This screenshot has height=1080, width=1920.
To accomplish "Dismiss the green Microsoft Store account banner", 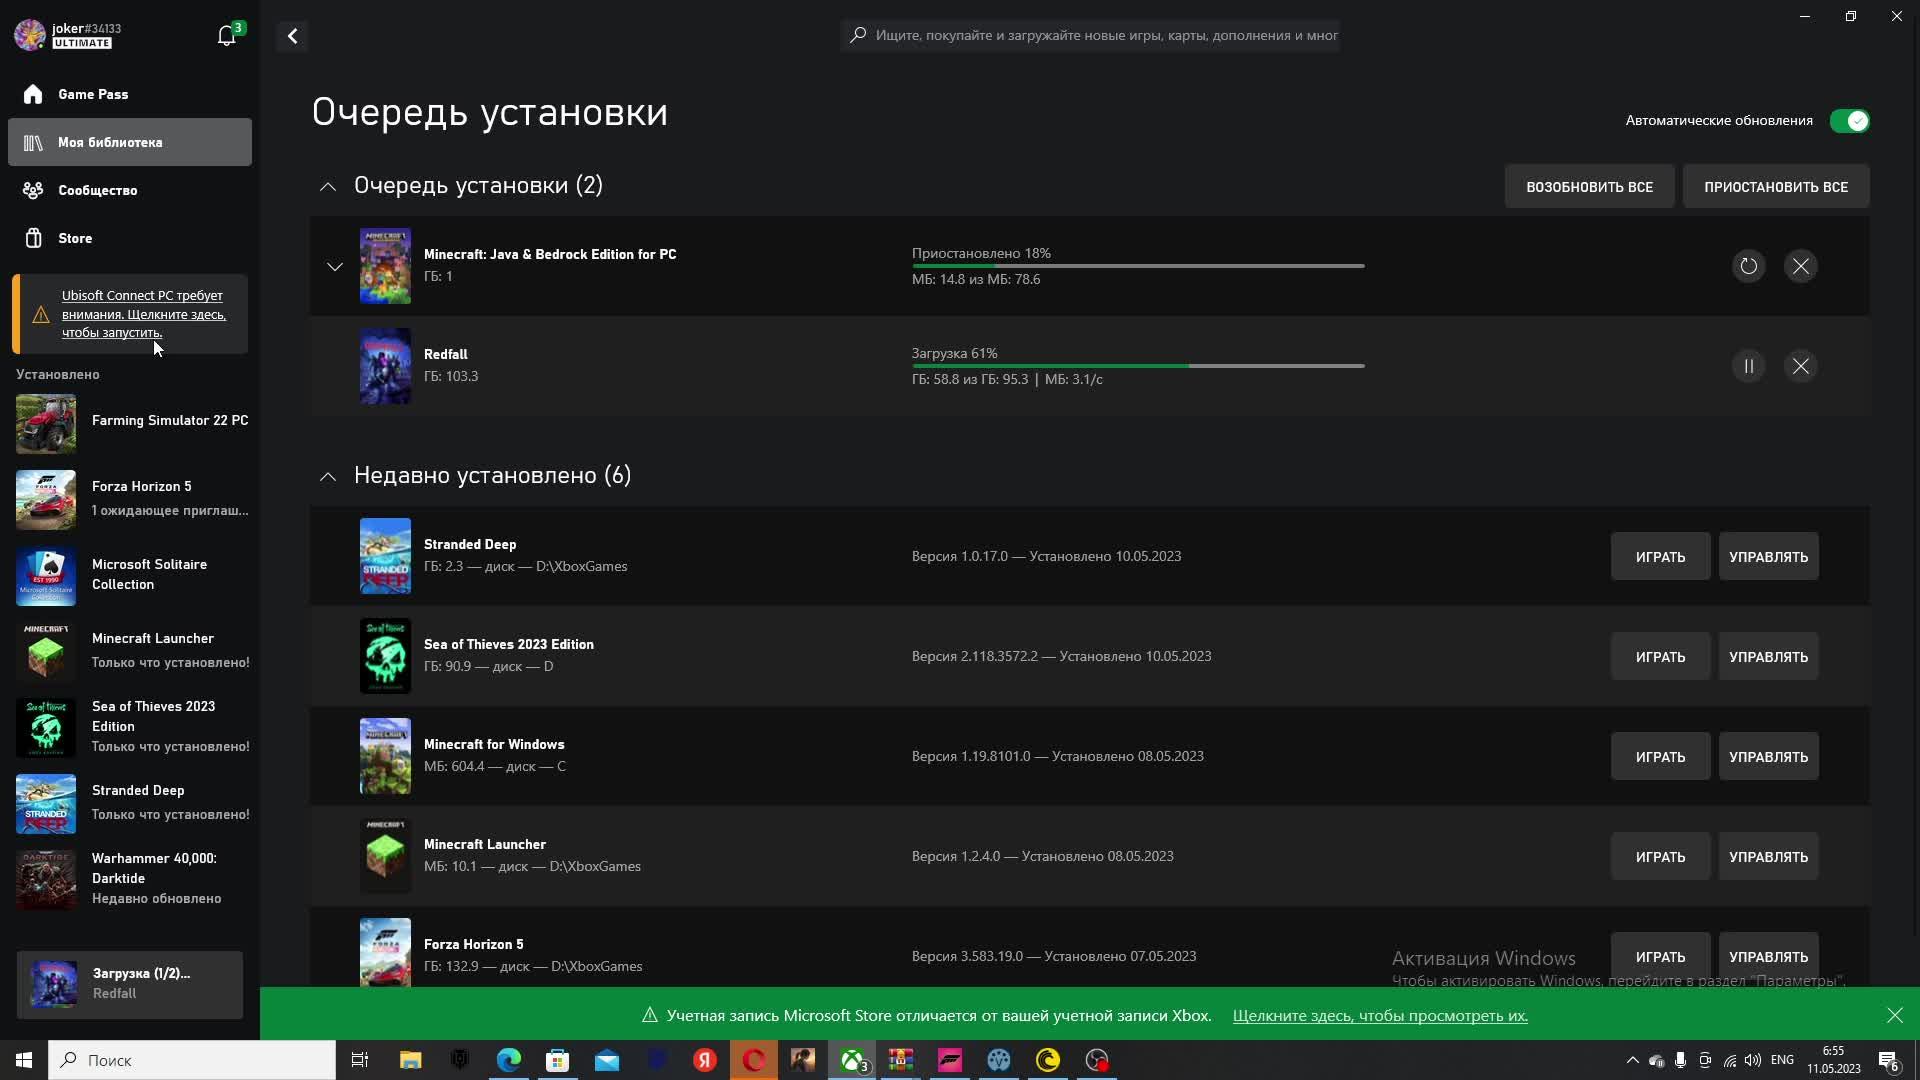I will click(1894, 1015).
